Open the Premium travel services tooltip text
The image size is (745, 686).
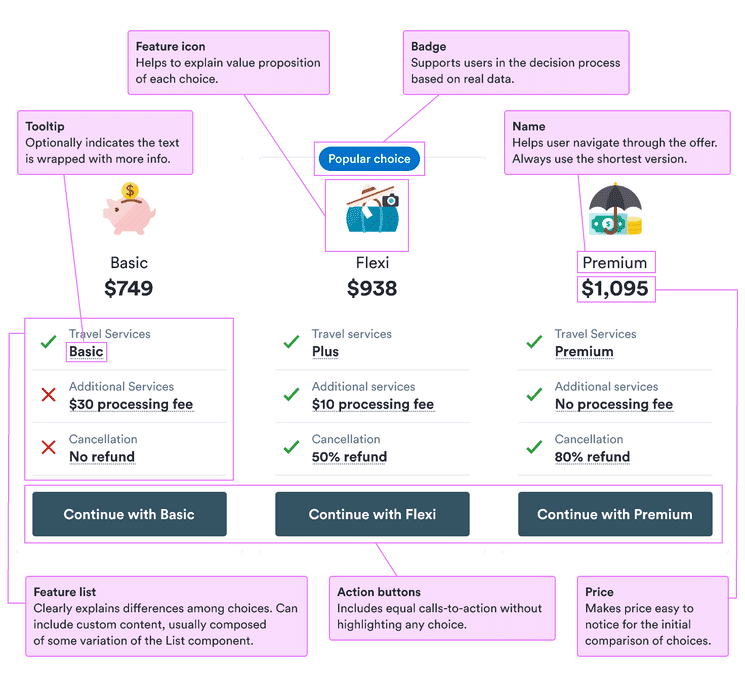point(584,352)
